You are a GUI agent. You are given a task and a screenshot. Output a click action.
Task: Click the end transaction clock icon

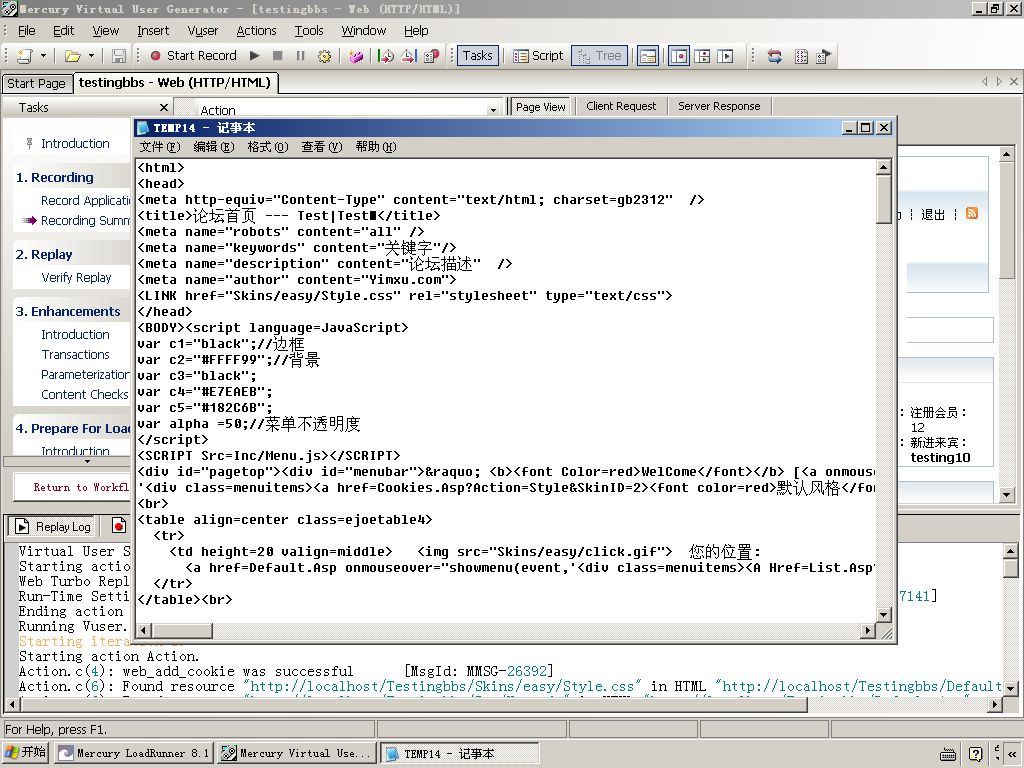(409, 56)
